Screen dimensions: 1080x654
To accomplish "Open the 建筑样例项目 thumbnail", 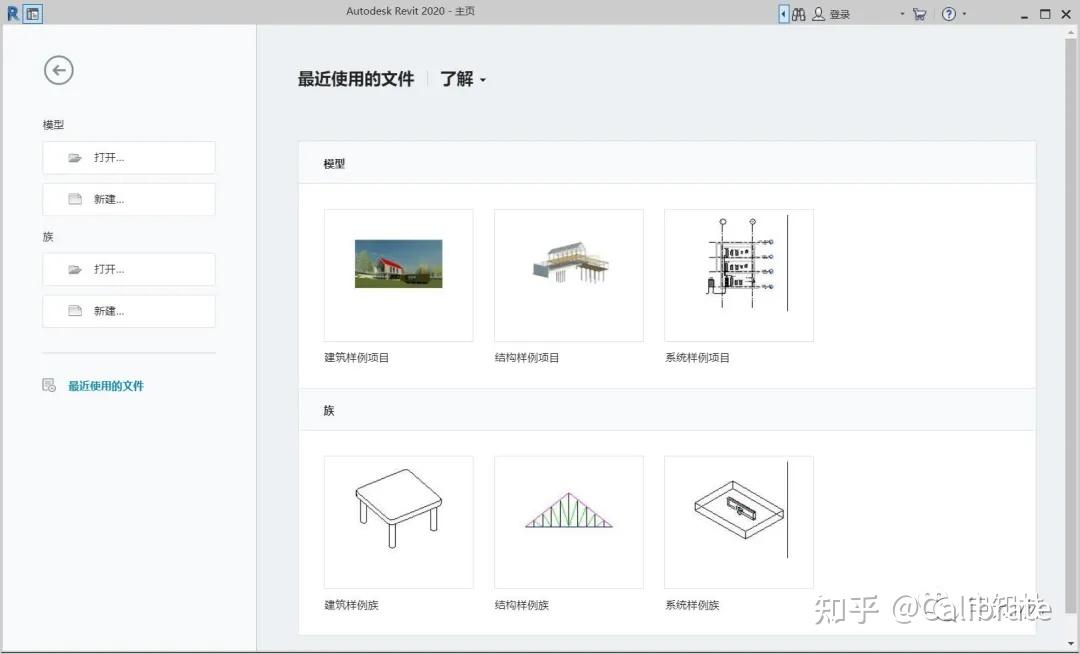I will click(x=399, y=275).
